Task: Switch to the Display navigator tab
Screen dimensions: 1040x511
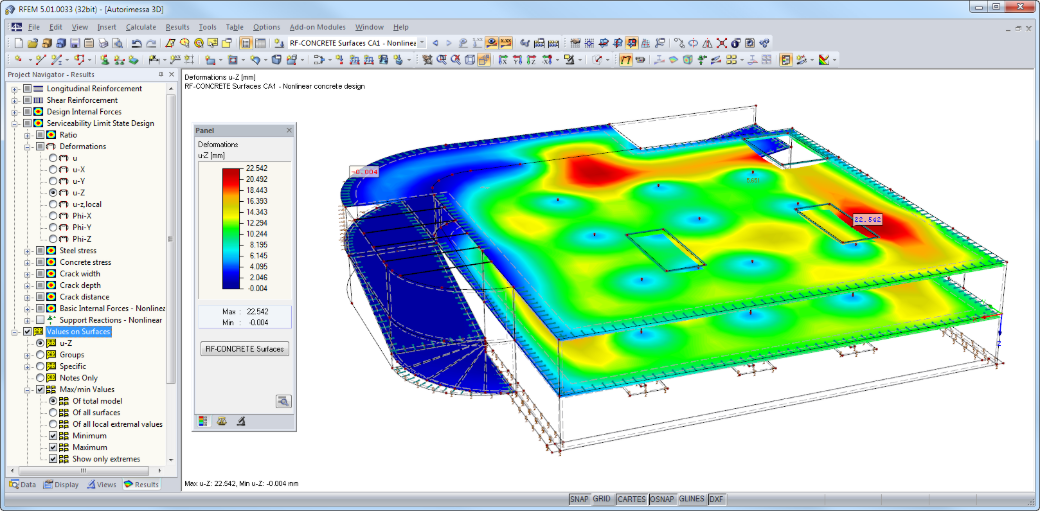Action: coord(62,484)
